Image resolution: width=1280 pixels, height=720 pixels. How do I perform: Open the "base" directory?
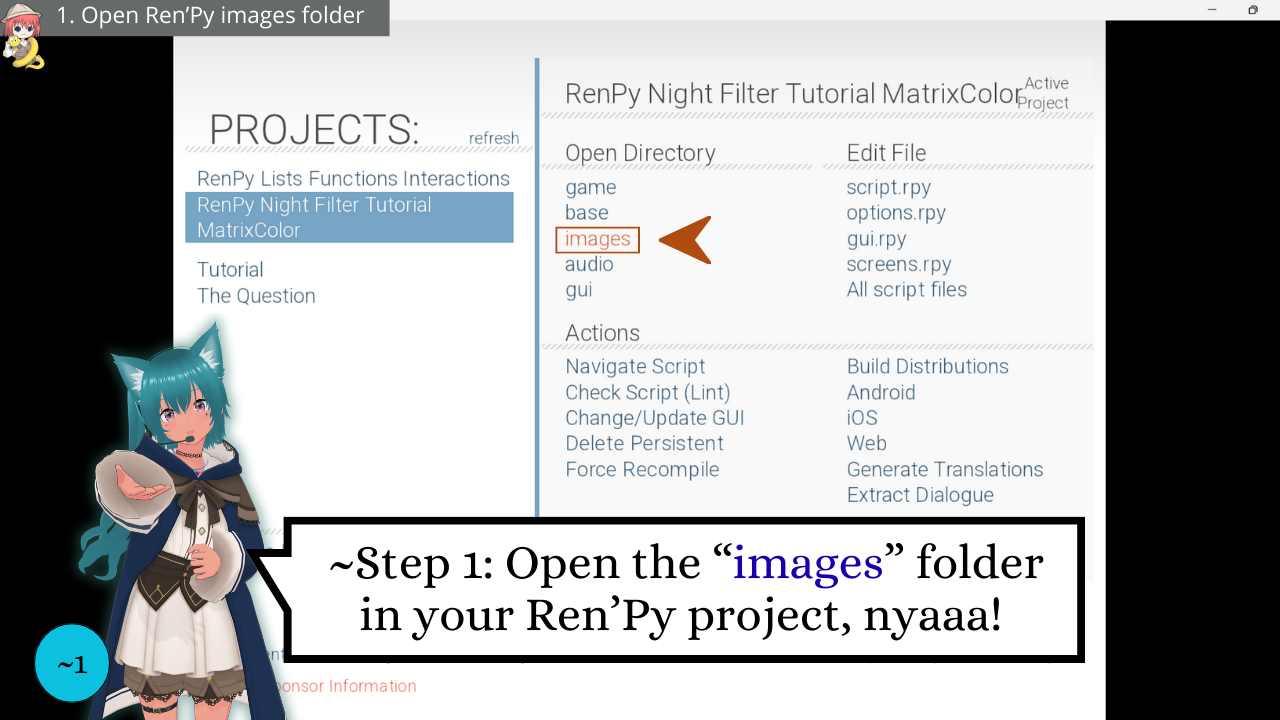tap(586, 212)
